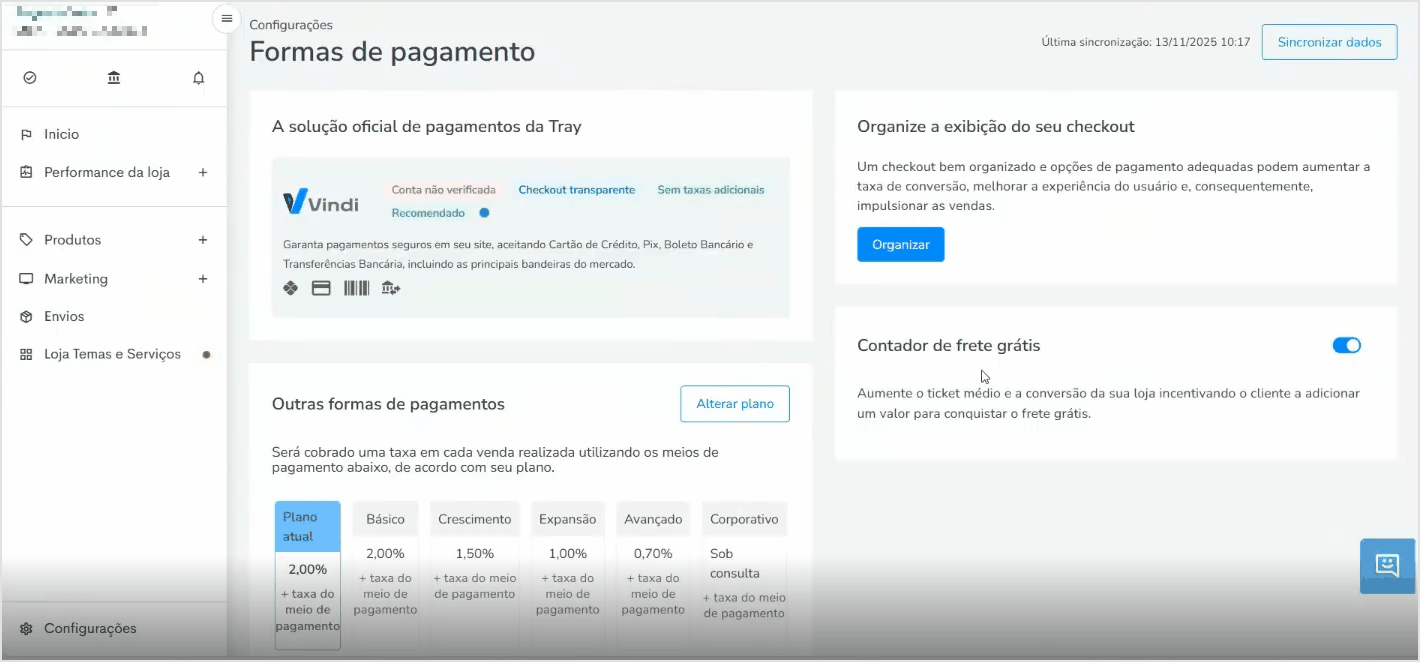This screenshot has width=1420, height=662.
Task: Click Organize a exibição do seu checkout heading
Action: tap(995, 127)
